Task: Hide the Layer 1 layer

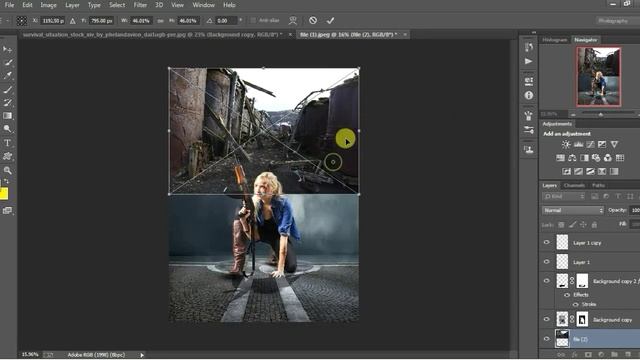Action: tap(547, 262)
